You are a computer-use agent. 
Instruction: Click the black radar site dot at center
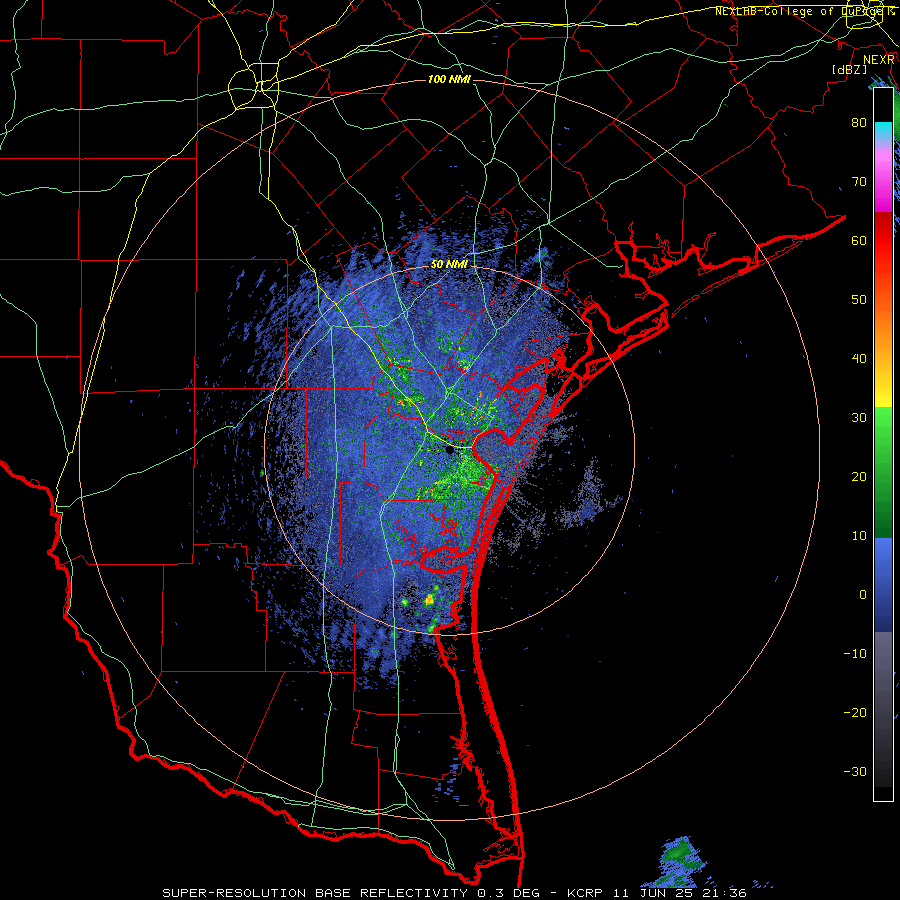coord(449,450)
